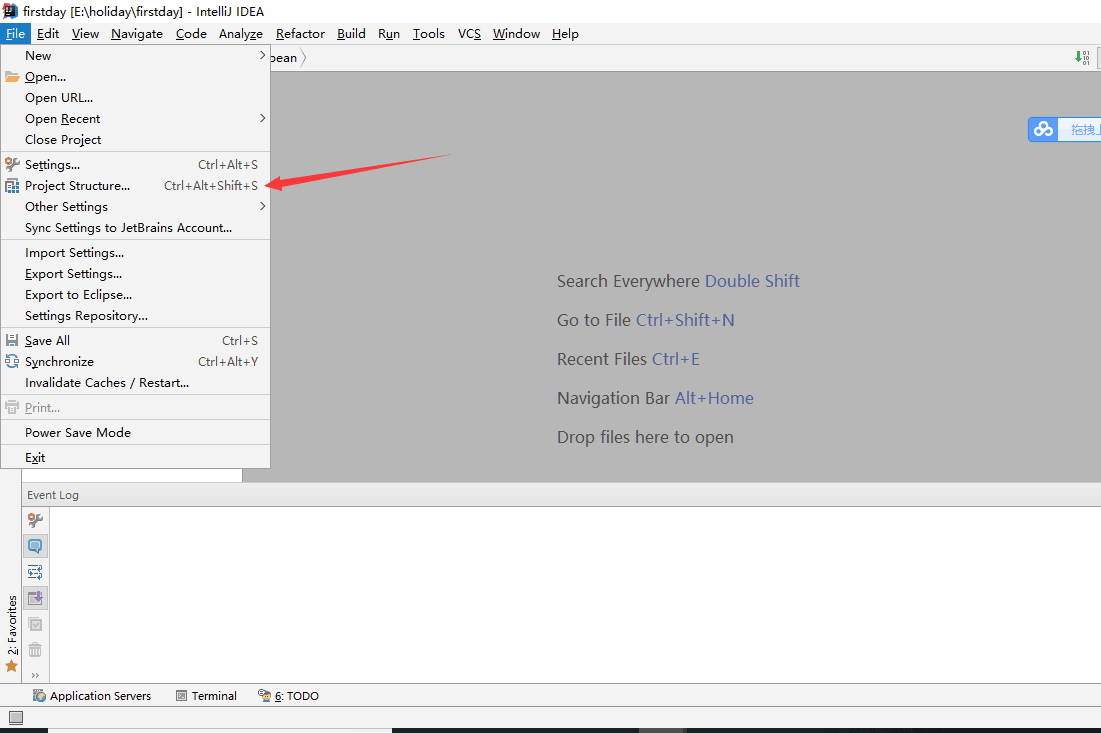Click the grayed Print printer icon

(12, 407)
